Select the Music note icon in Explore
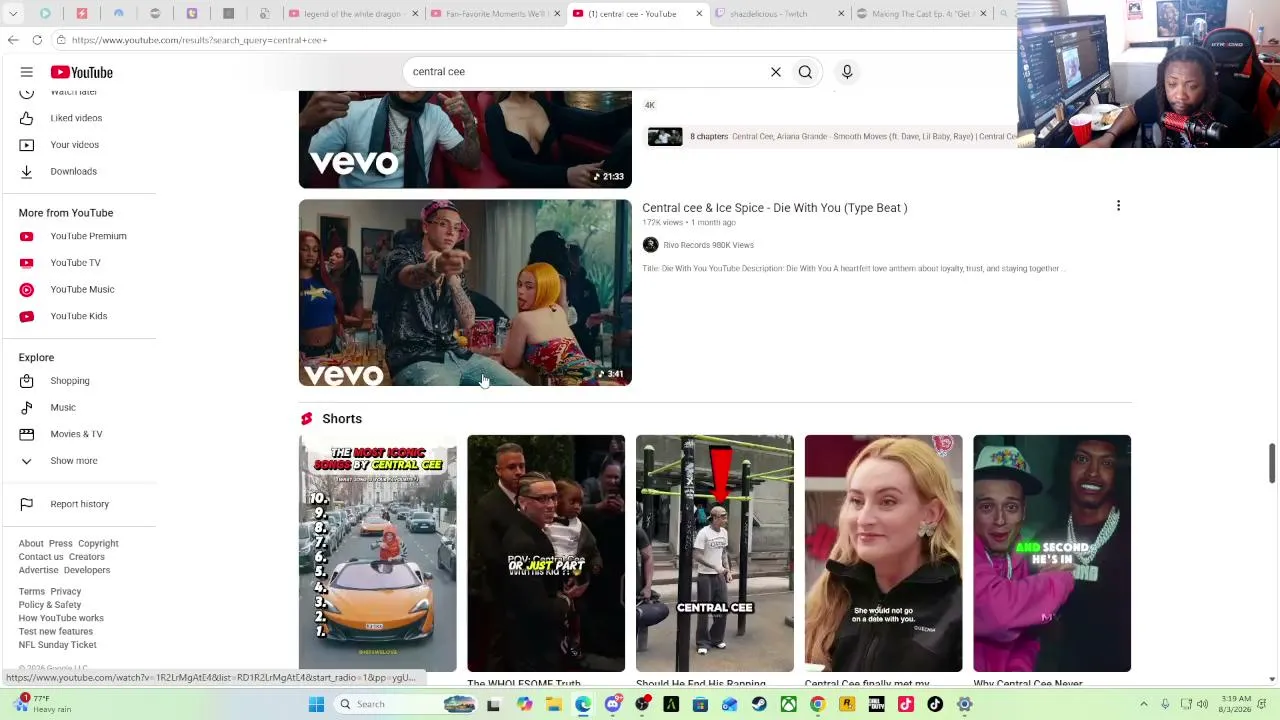The height and width of the screenshot is (720, 1280). coord(27,407)
